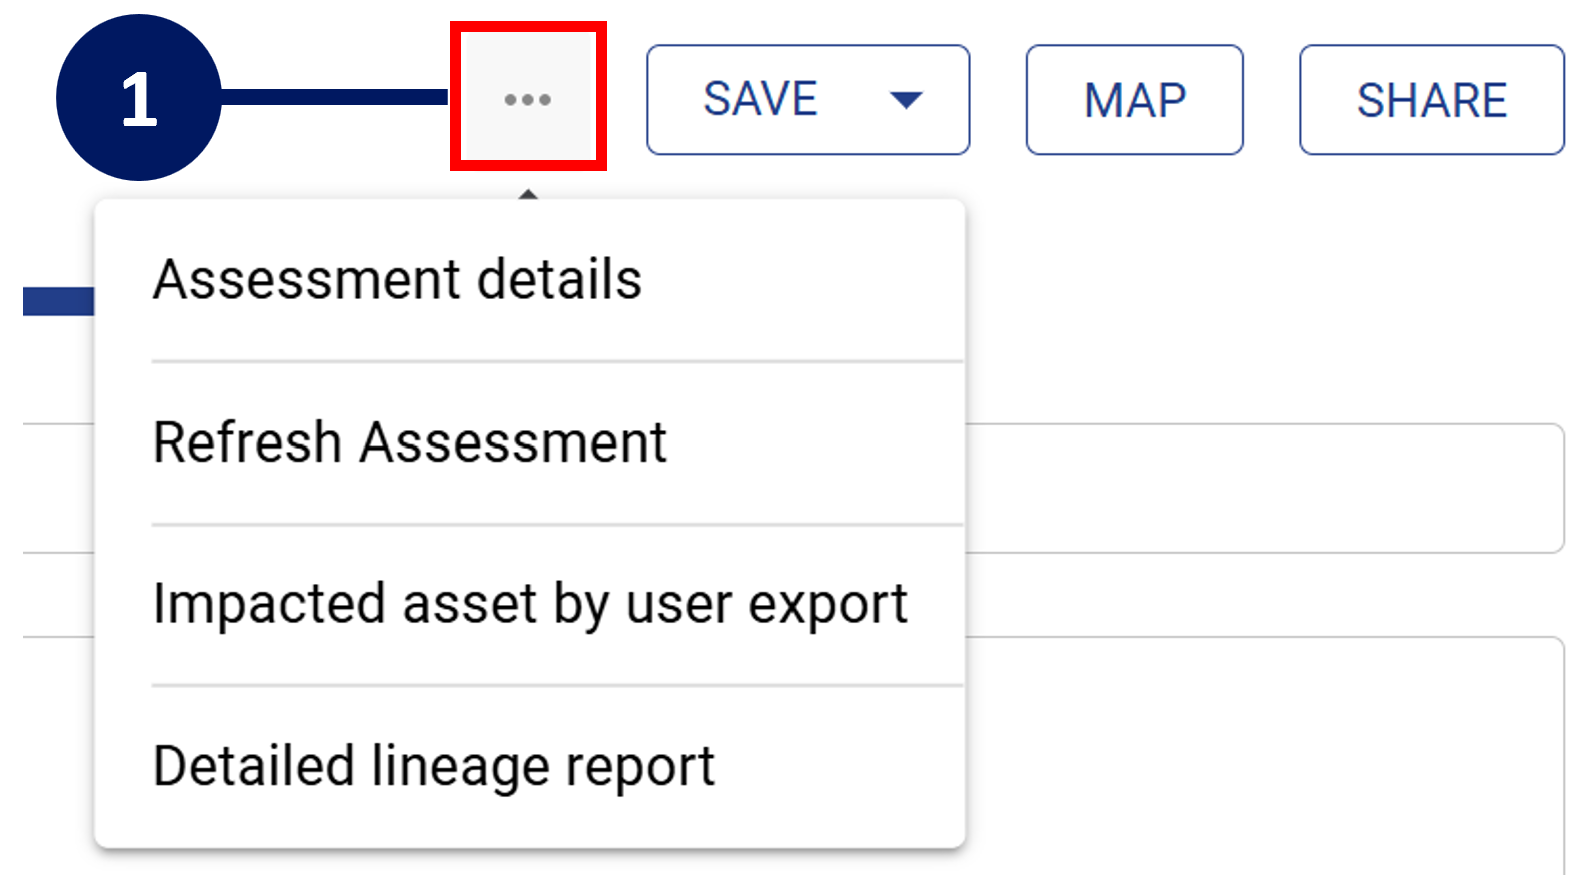Image resolution: width=1578 pixels, height=890 pixels.
Task: Click the small menu pointer triangle
Action: point(528,194)
